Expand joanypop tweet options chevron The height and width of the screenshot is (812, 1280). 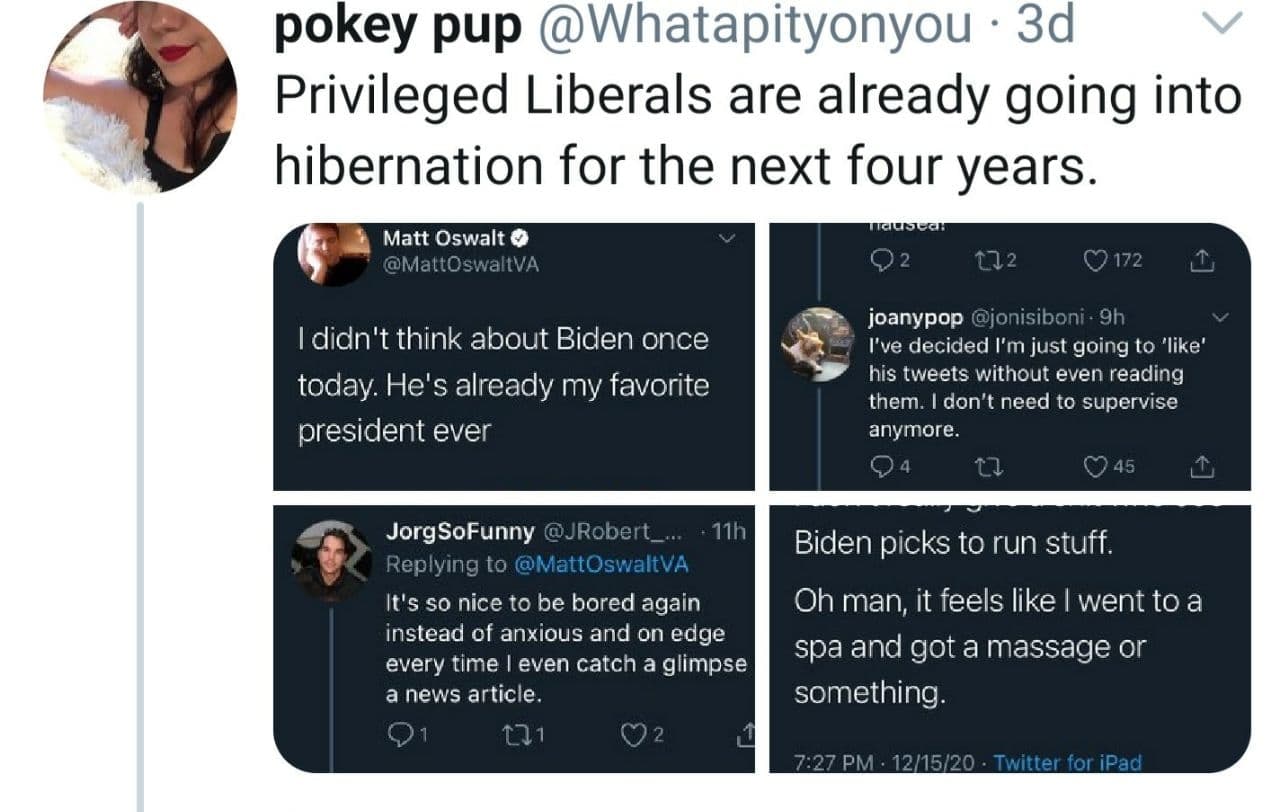(1220, 318)
